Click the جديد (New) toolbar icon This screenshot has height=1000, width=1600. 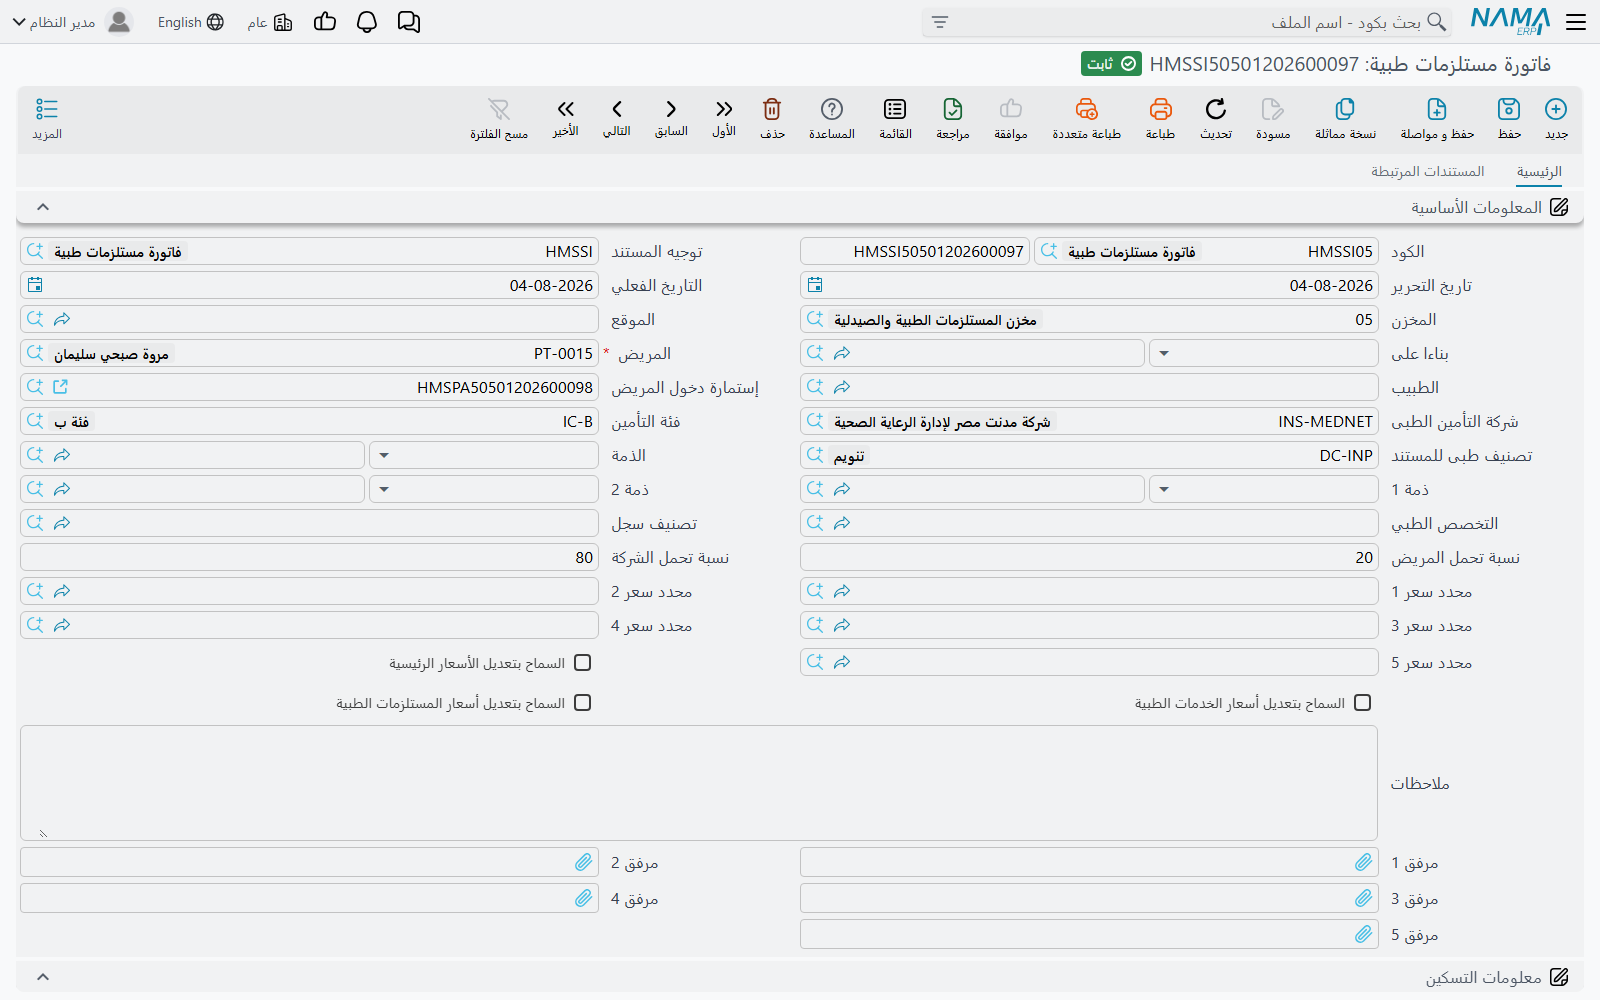click(1556, 109)
